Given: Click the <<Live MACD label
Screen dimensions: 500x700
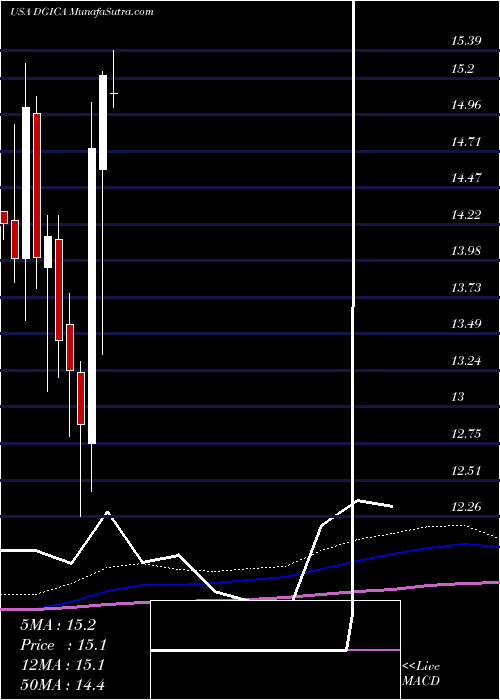Looking at the screenshot, I should pos(421,673).
